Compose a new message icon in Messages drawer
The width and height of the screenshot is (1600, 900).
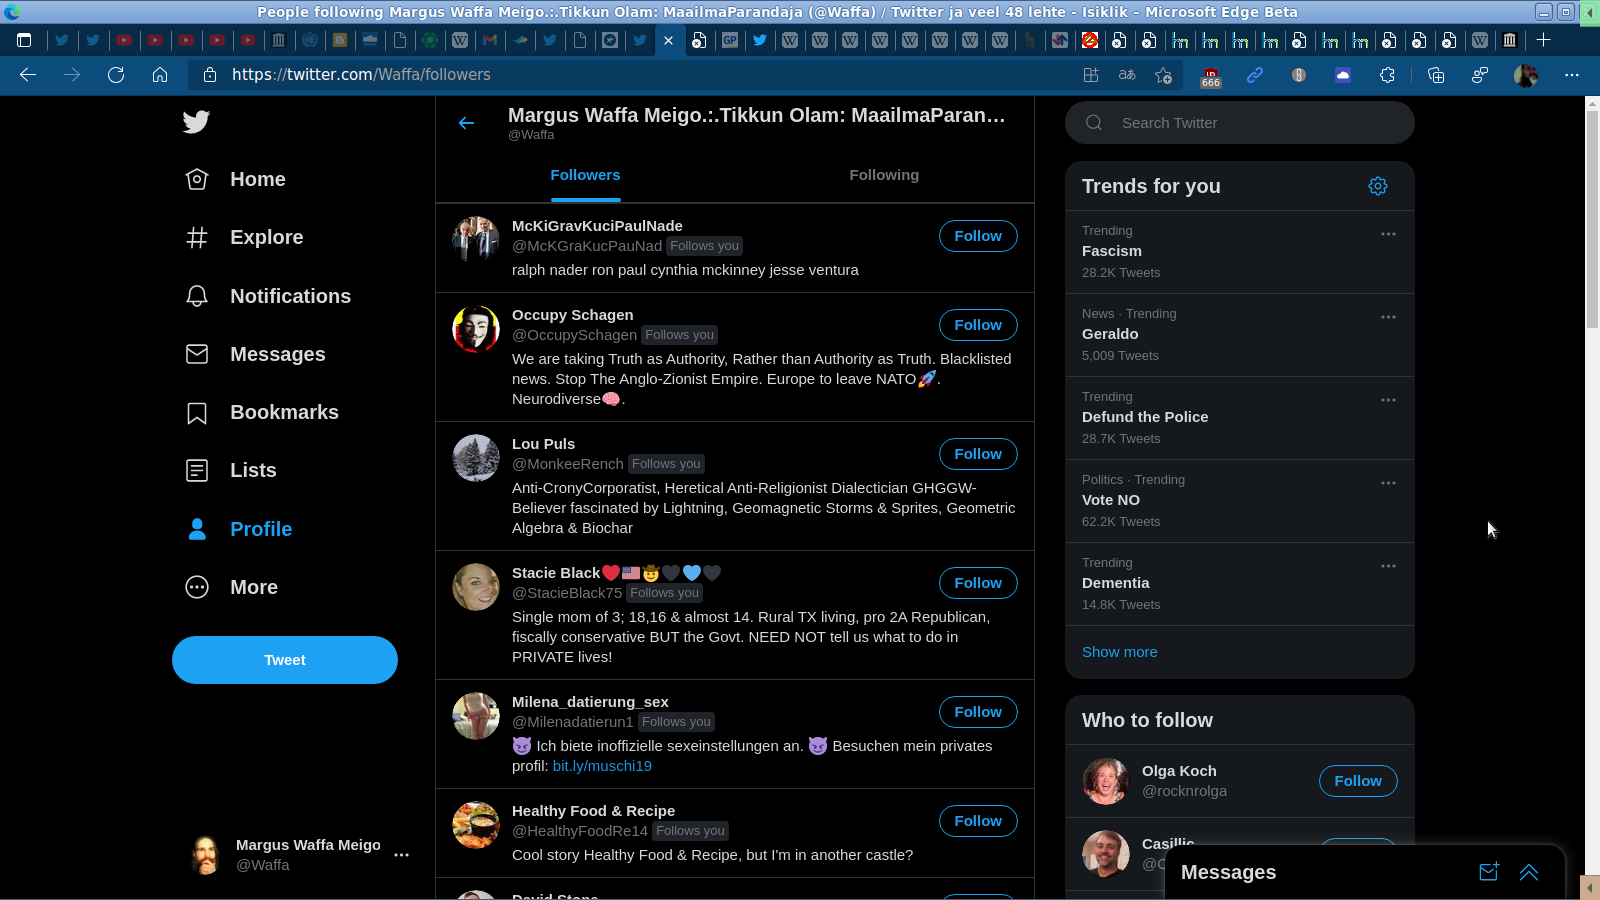(1489, 872)
